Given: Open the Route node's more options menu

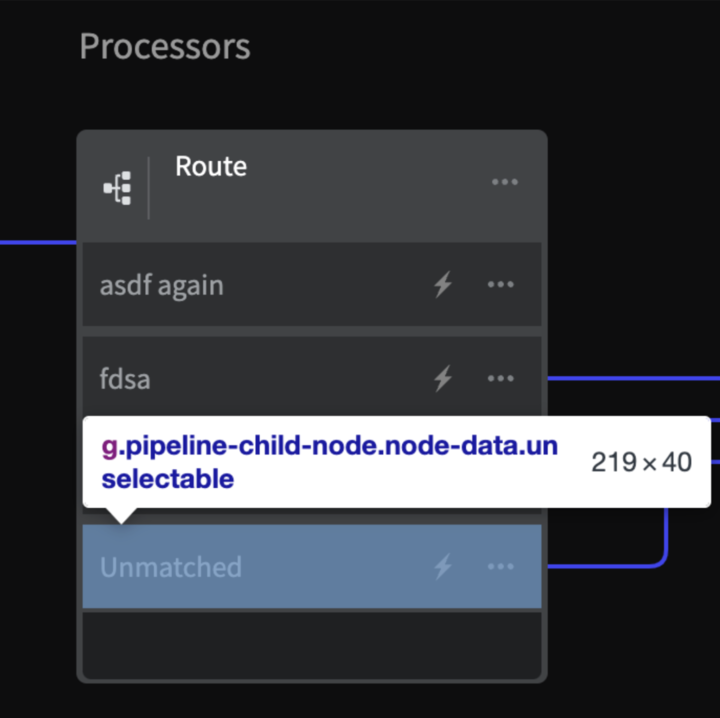Looking at the screenshot, I should pos(505,182).
